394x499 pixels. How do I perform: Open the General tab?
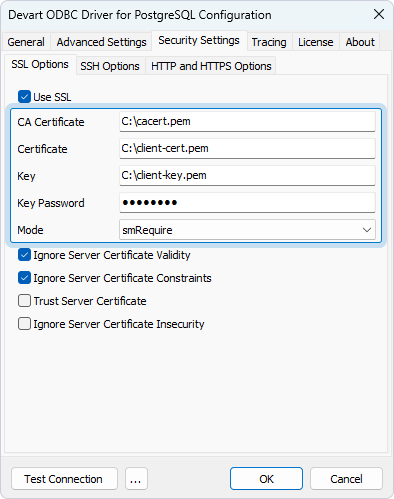coord(26,42)
